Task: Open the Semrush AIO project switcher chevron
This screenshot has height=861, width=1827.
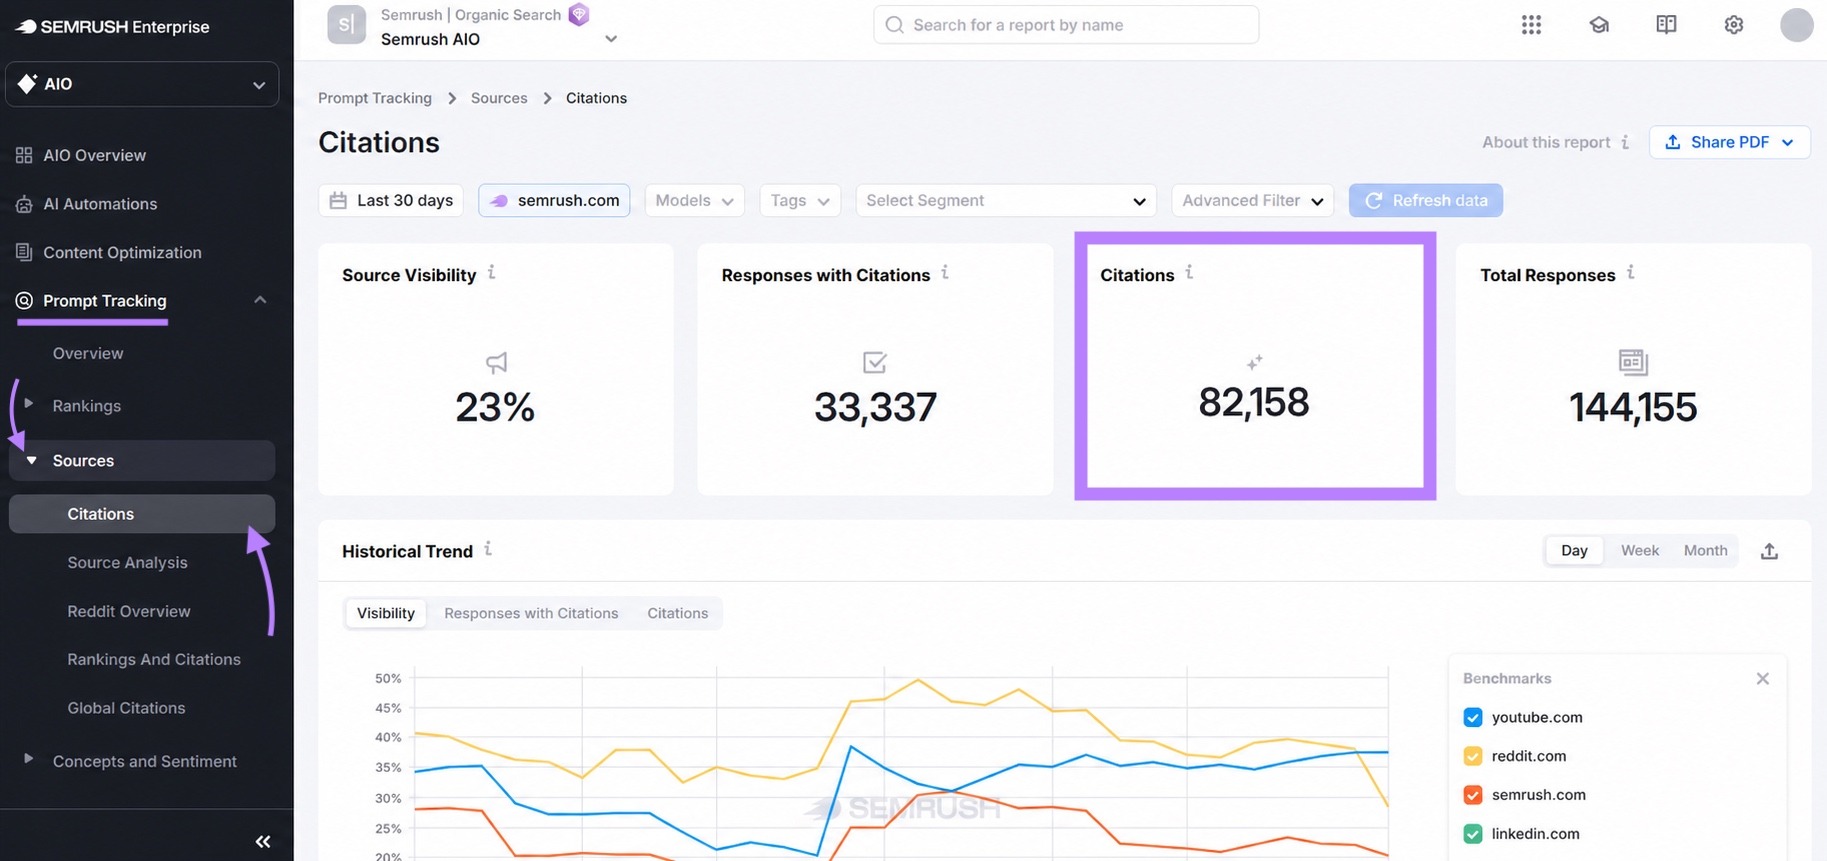Action: tap(611, 39)
